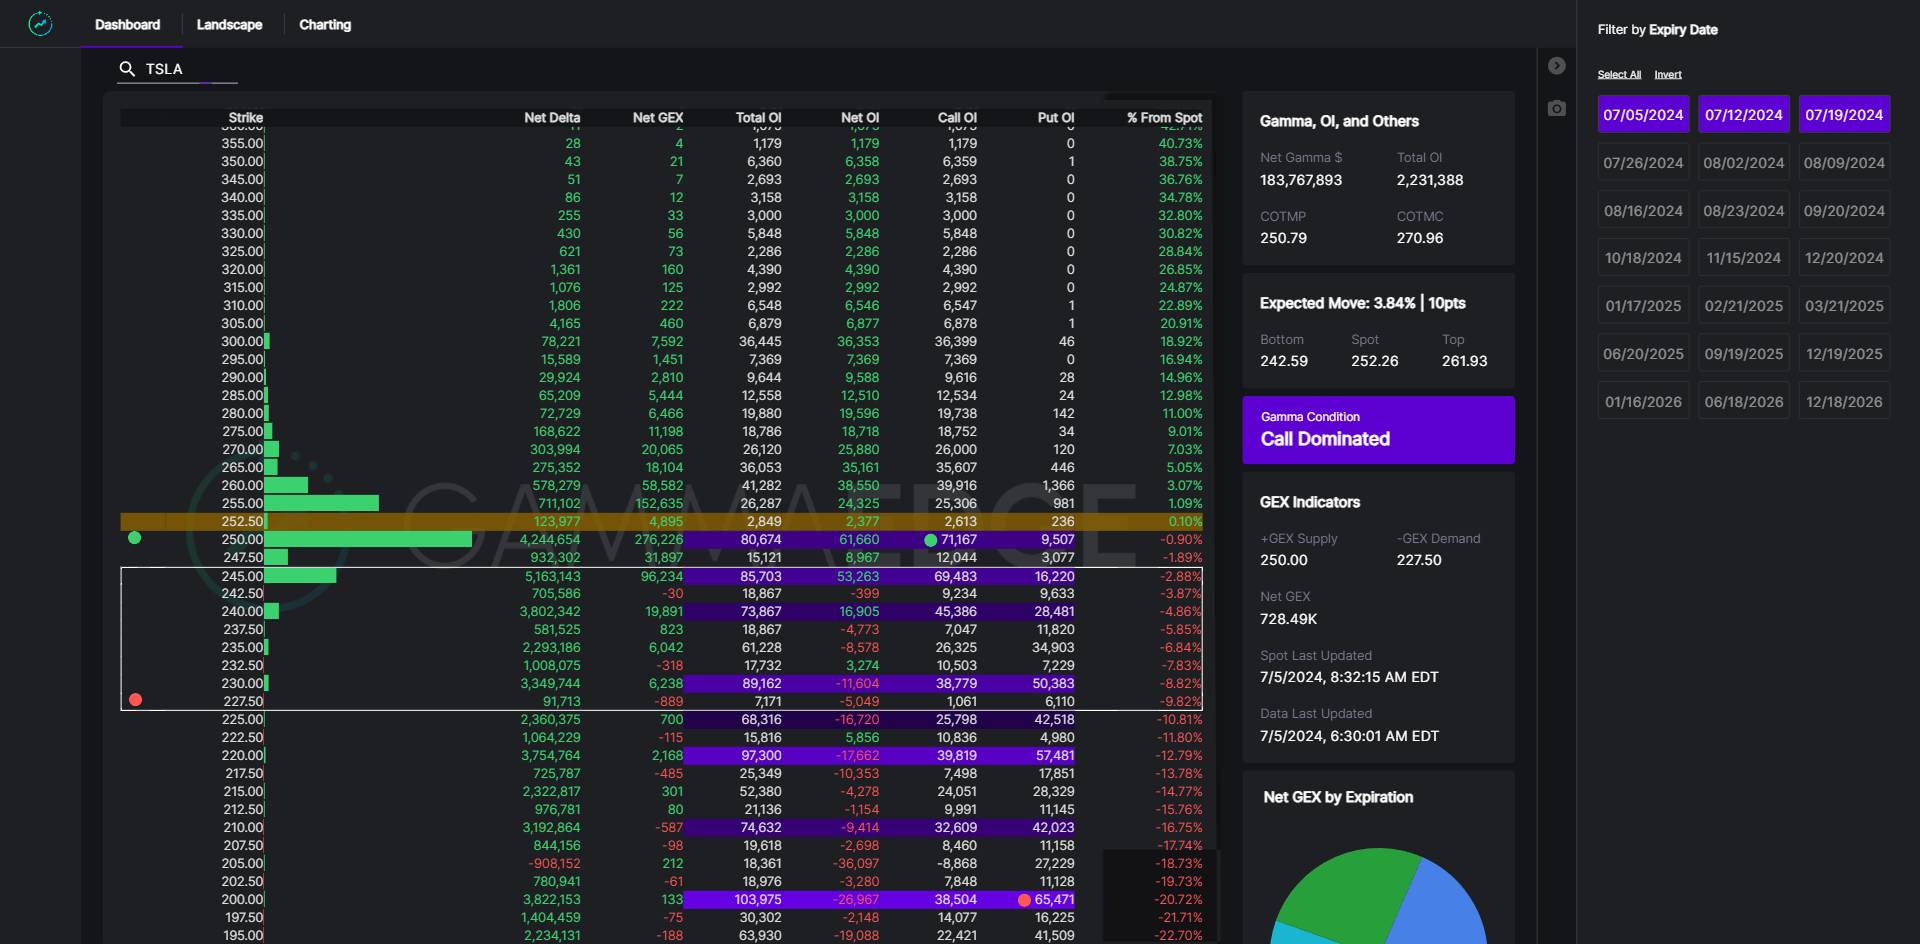Click the COTMC value 270.96
Viewport: 1920px width, 944px height.
tap(1420, 238)
